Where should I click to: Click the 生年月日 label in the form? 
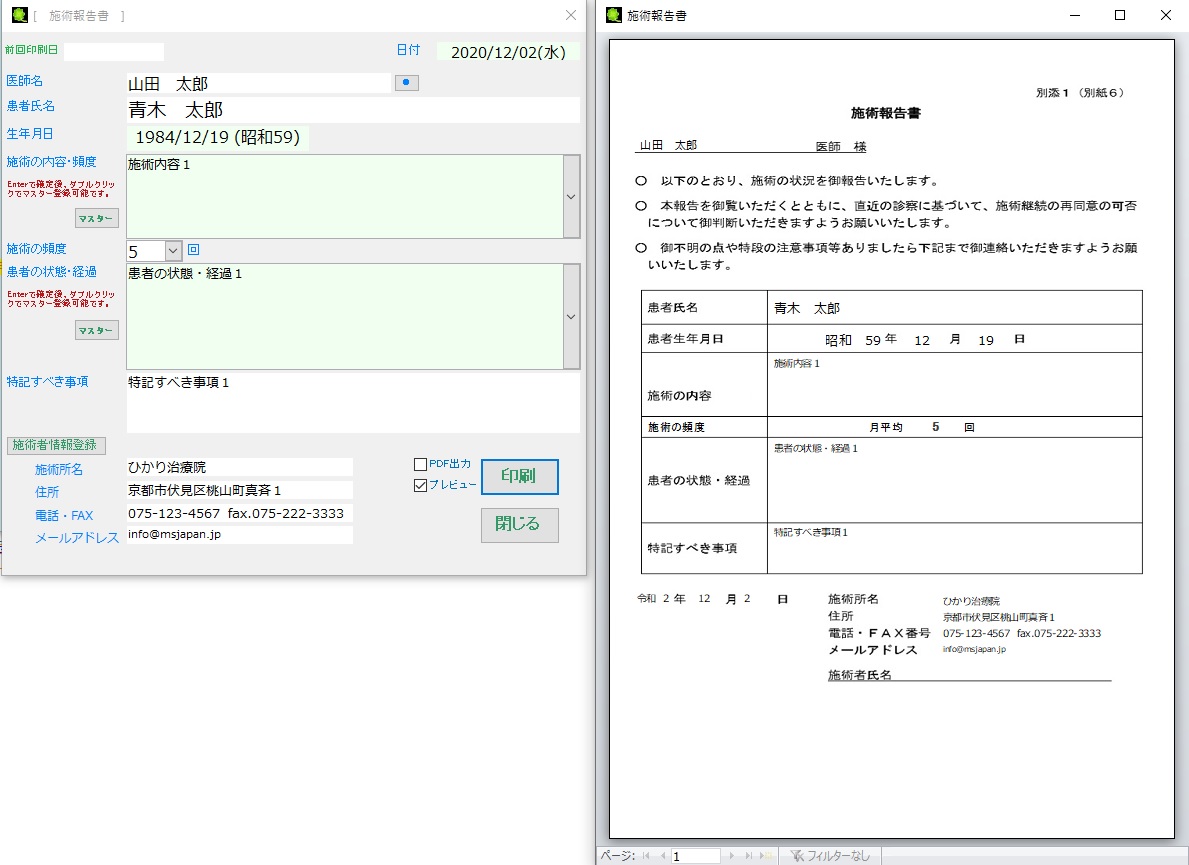point(30,133)
